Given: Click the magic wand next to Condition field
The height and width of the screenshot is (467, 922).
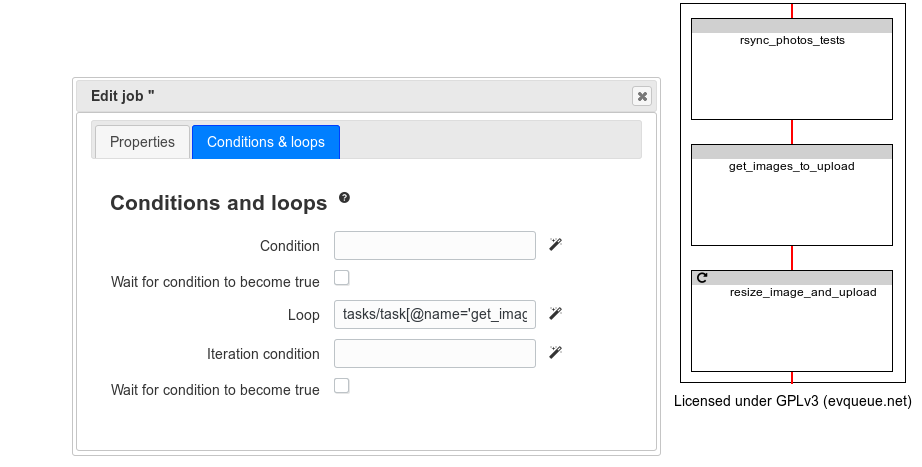Looking at the screenshot, I should [555, 244].
